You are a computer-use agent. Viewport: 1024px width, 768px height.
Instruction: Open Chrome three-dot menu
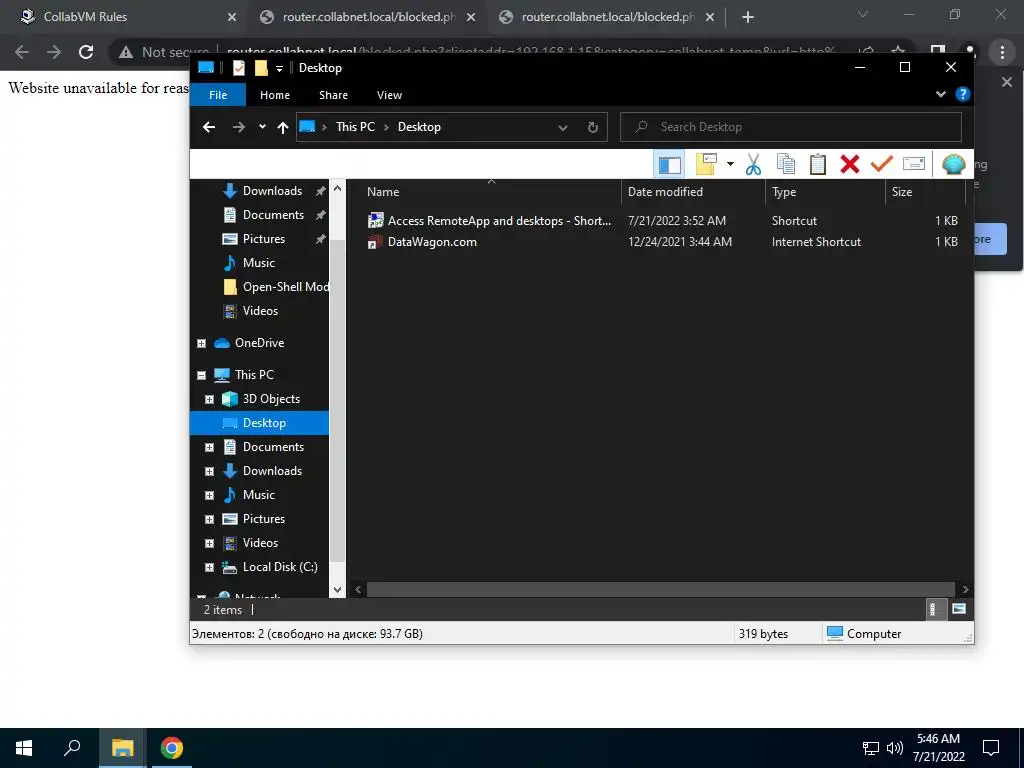tap(1002, 52)
